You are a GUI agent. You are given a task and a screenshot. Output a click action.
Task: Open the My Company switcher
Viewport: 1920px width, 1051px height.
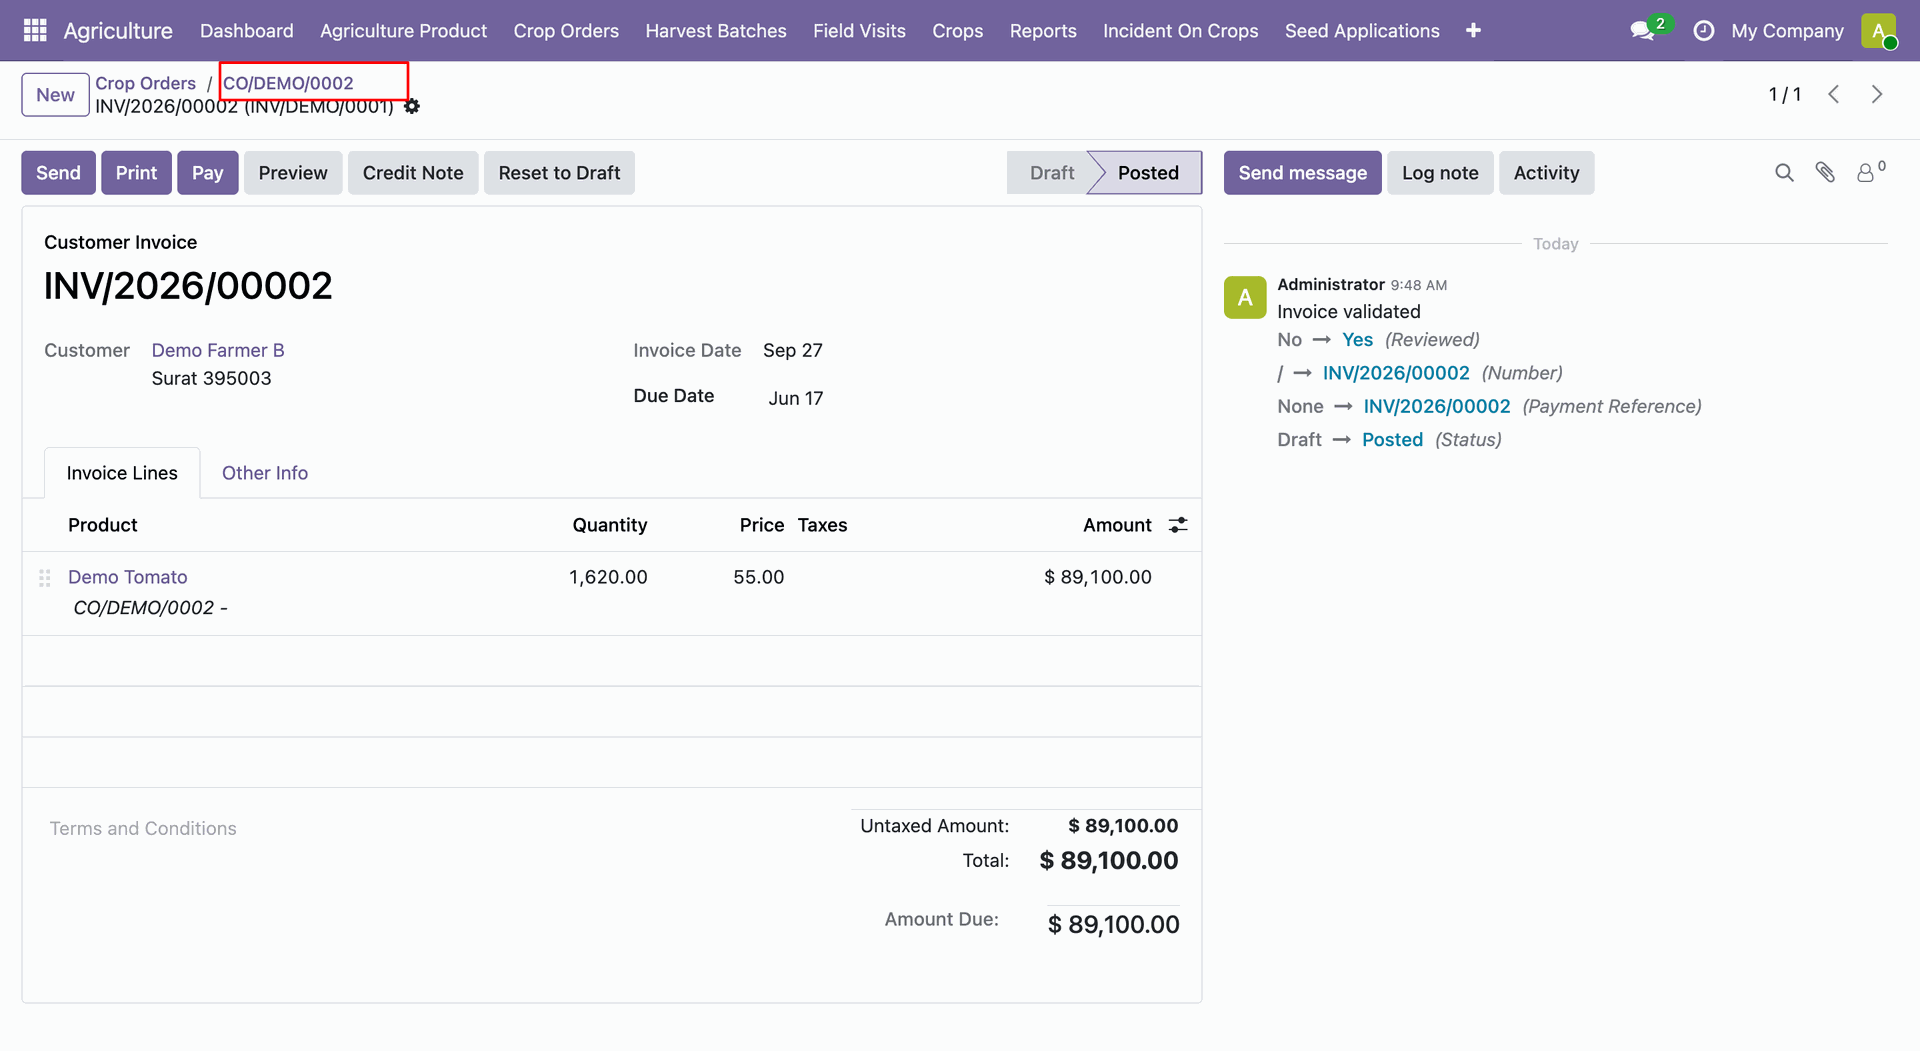click(1788, 31)
